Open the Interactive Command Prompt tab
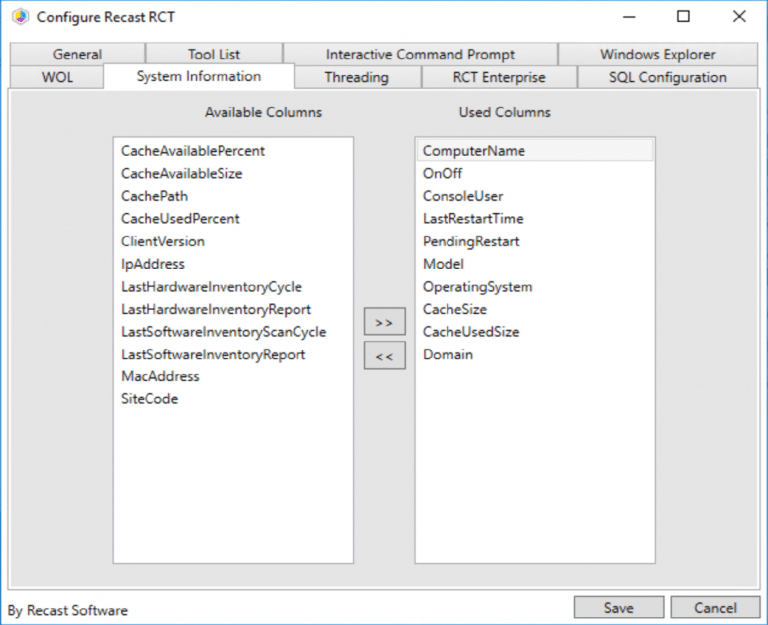 tap(420, 54)
